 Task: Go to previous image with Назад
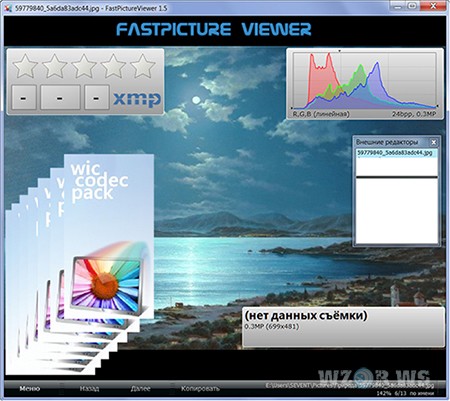[89, 389]
